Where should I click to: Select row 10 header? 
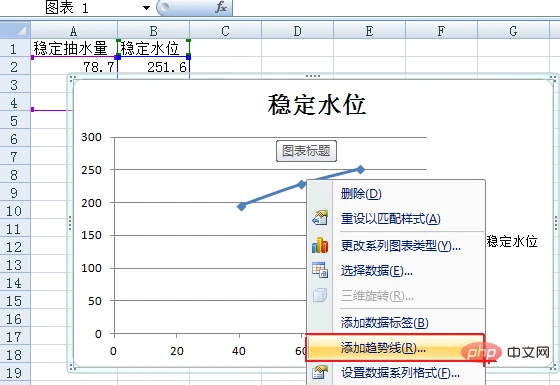[14, 210]
